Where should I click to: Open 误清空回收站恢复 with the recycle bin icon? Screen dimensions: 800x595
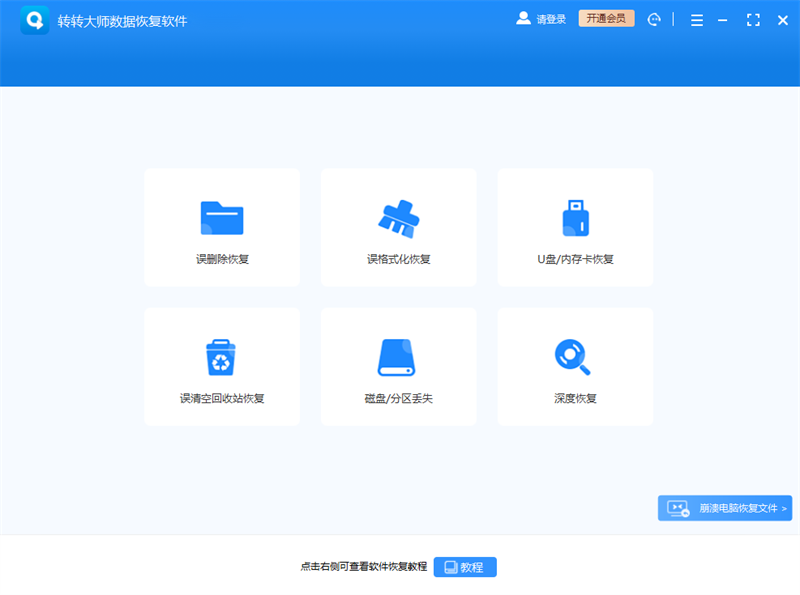pyautogui.click(x=222, y=355)
